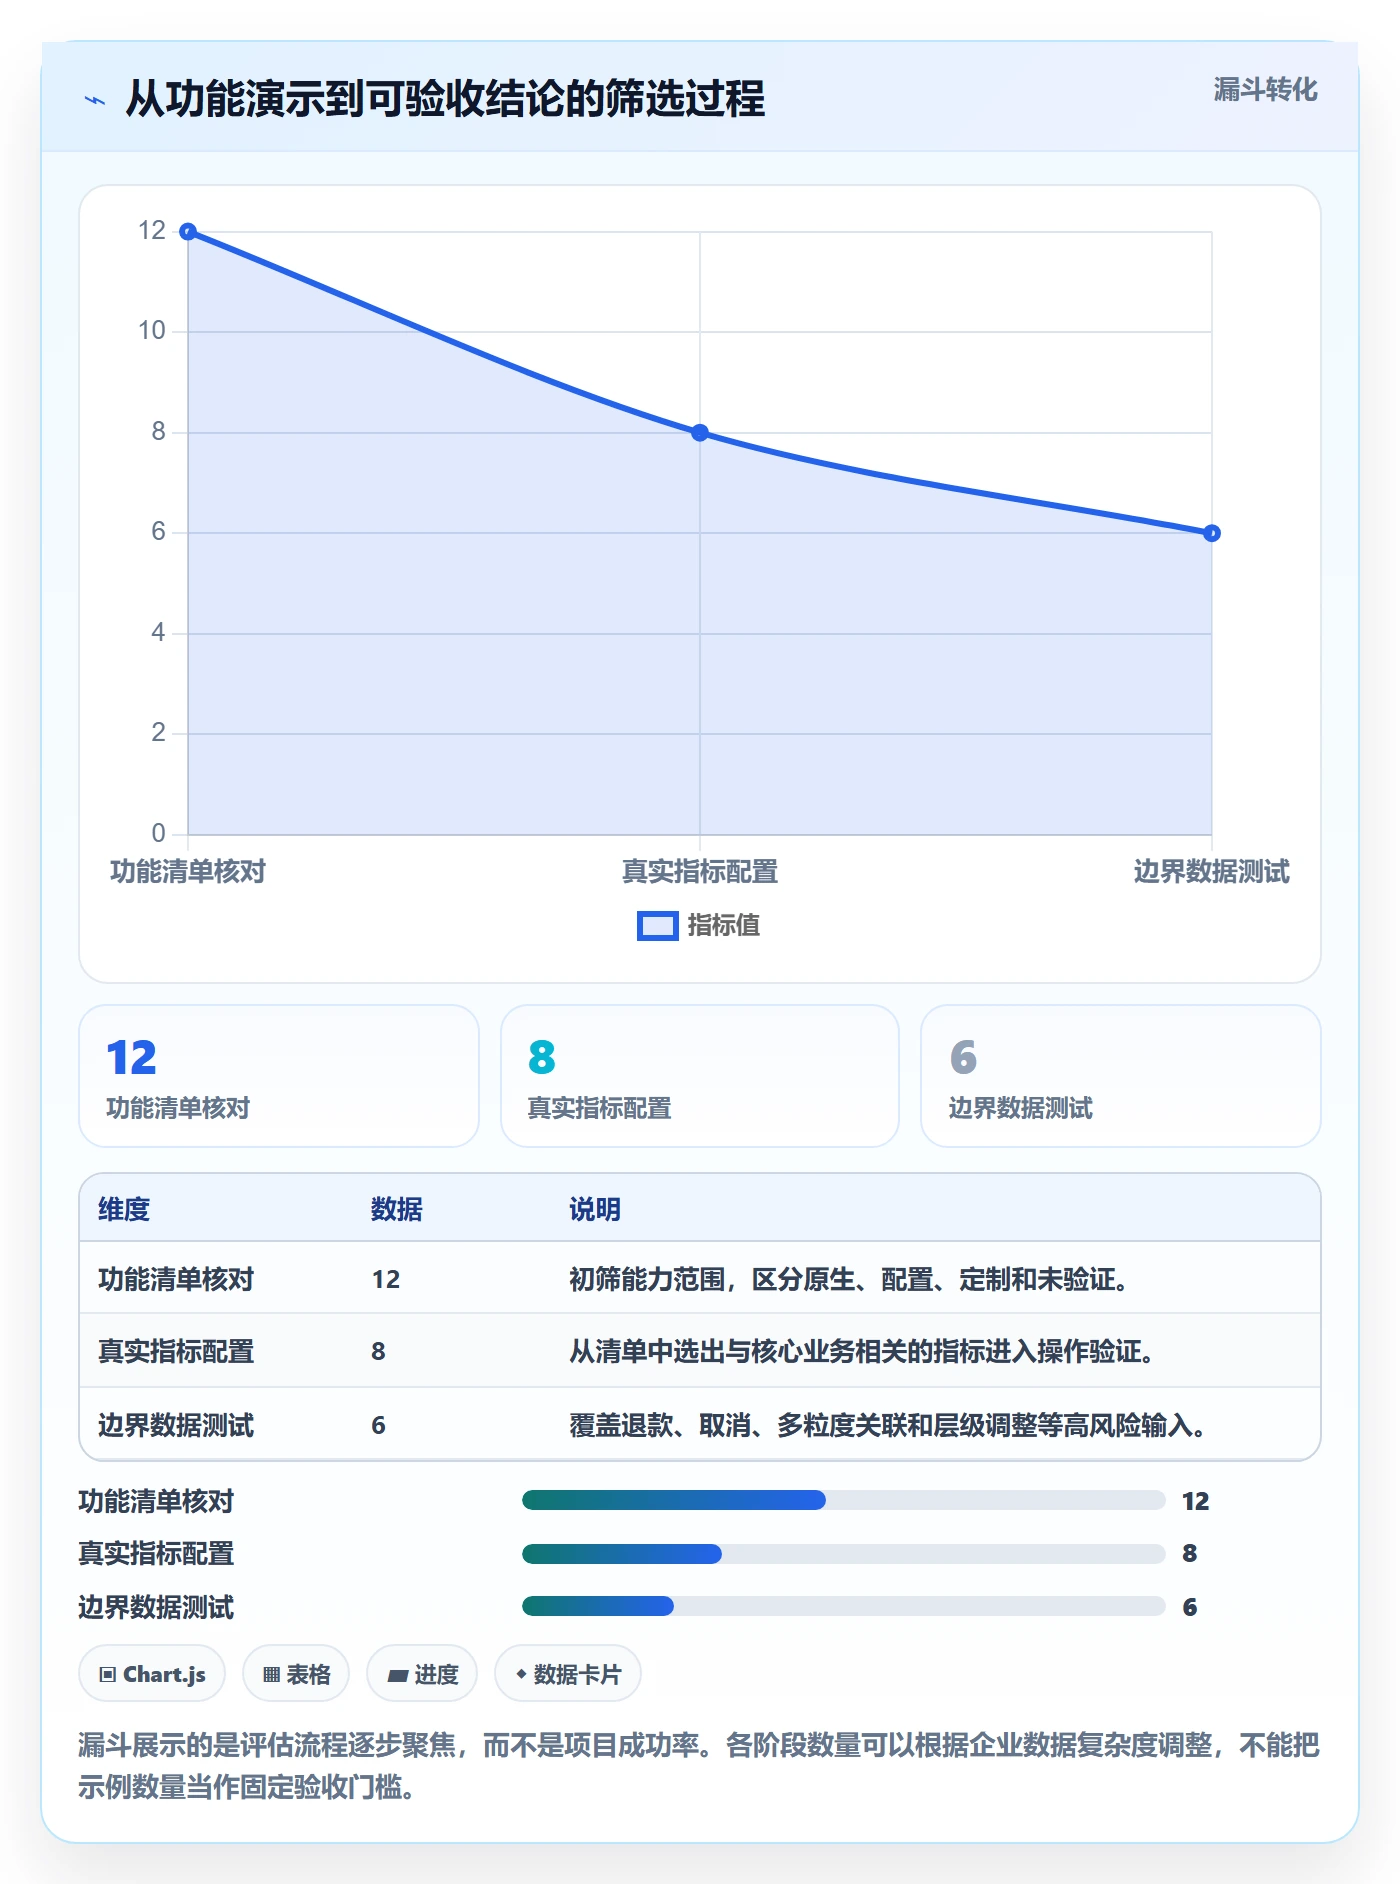
Task: Click the grid icon in 表格 chip
Action: 271,1675
